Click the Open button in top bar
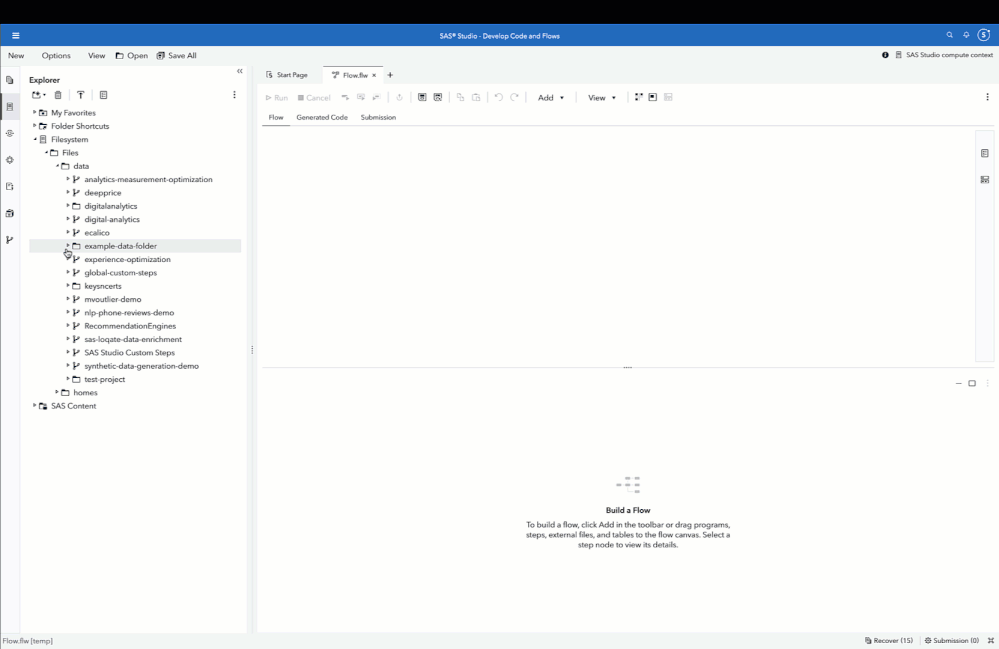 131,55
